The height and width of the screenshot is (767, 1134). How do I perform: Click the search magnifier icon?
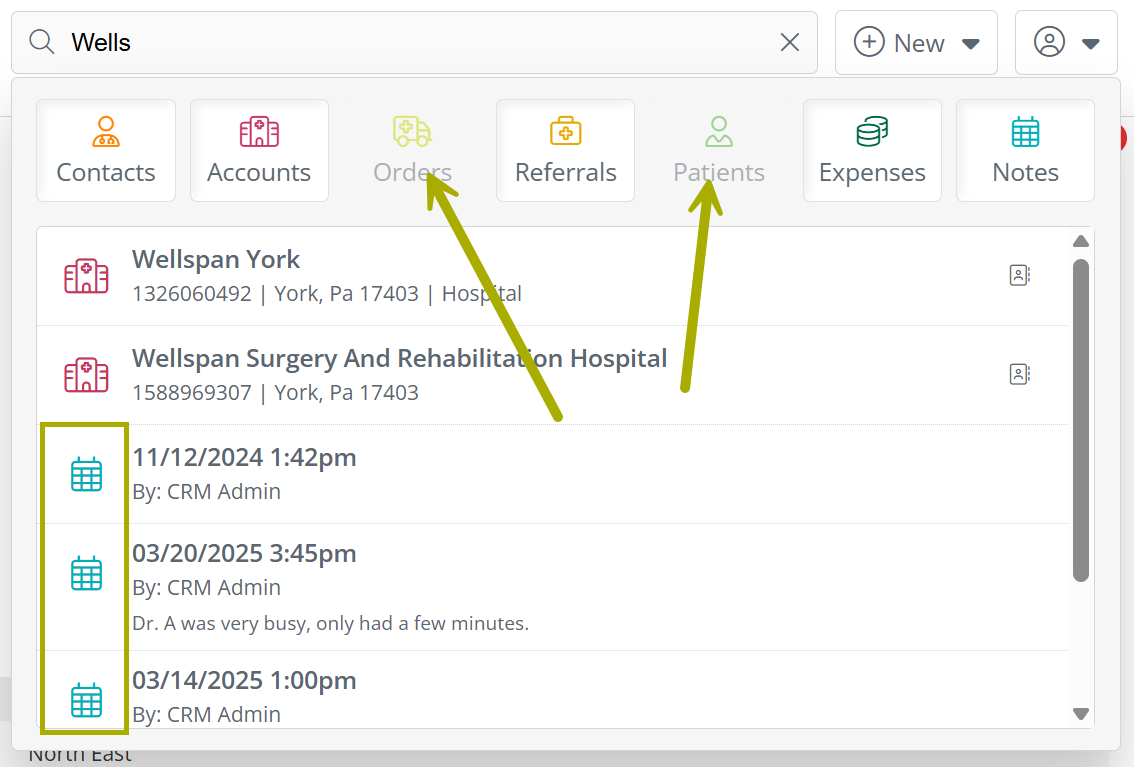coord(42,42)
